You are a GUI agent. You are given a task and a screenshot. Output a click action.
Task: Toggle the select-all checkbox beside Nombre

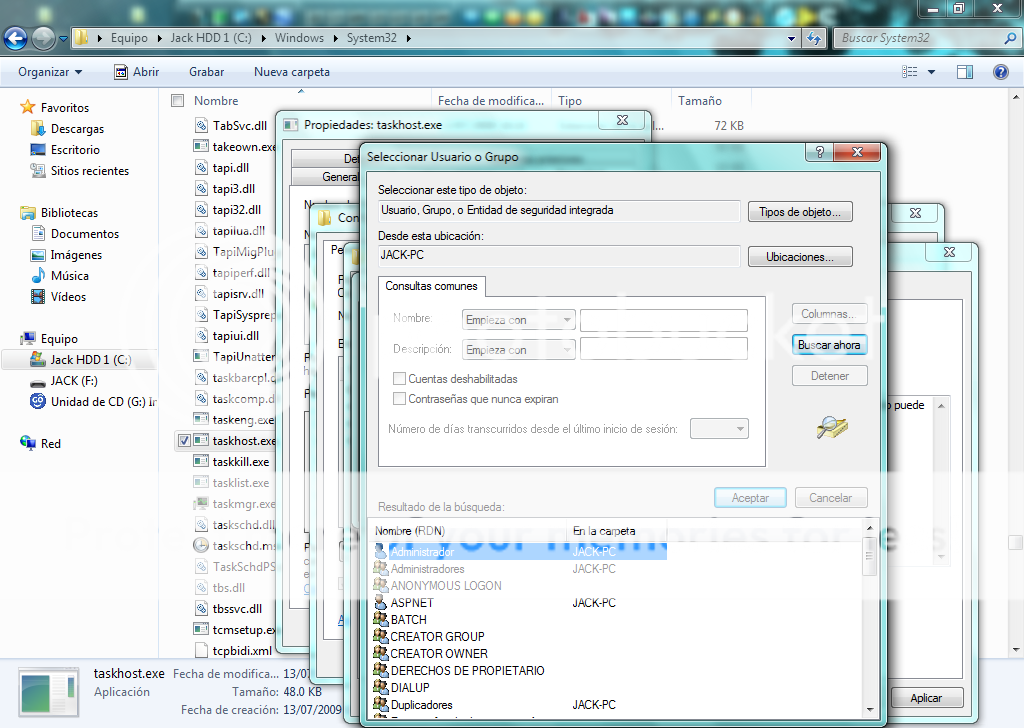[177, 101]
